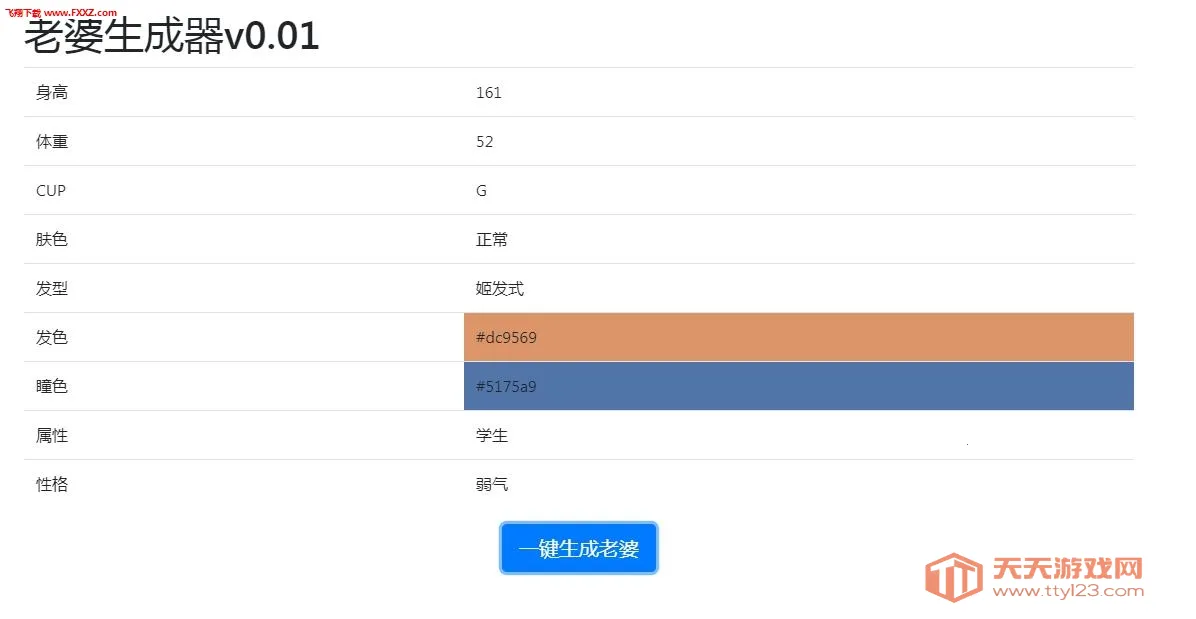This screenshot has height=619, width=1196.
Task: Click the weight value 52
Action: click(485, 141)
